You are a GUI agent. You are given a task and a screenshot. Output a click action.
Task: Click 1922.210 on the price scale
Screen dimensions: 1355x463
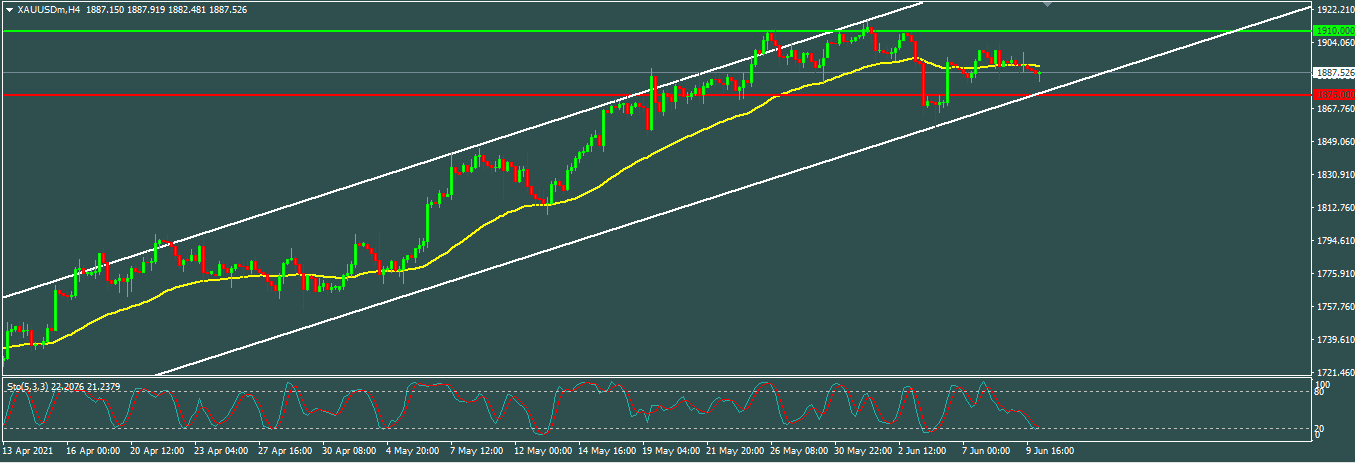tap(1330, 10)
